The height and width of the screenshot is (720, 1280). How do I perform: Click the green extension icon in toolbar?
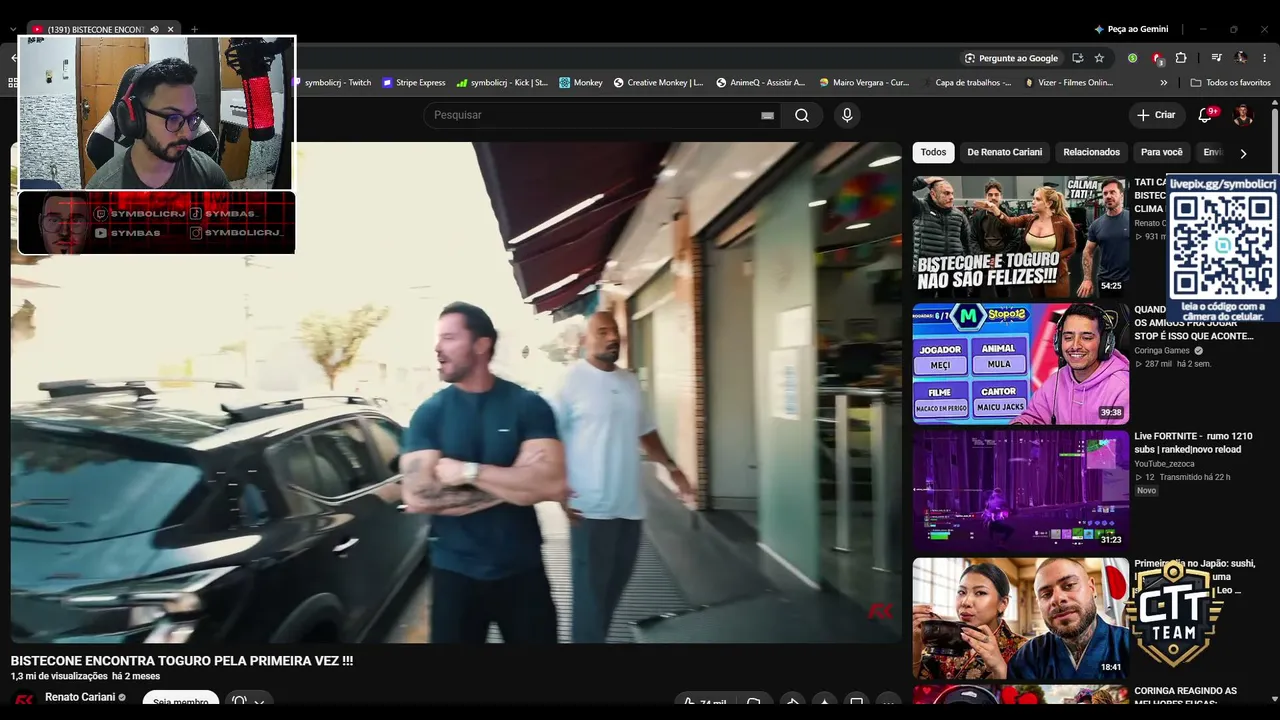pyautogui.click(x=1132, y=58)
